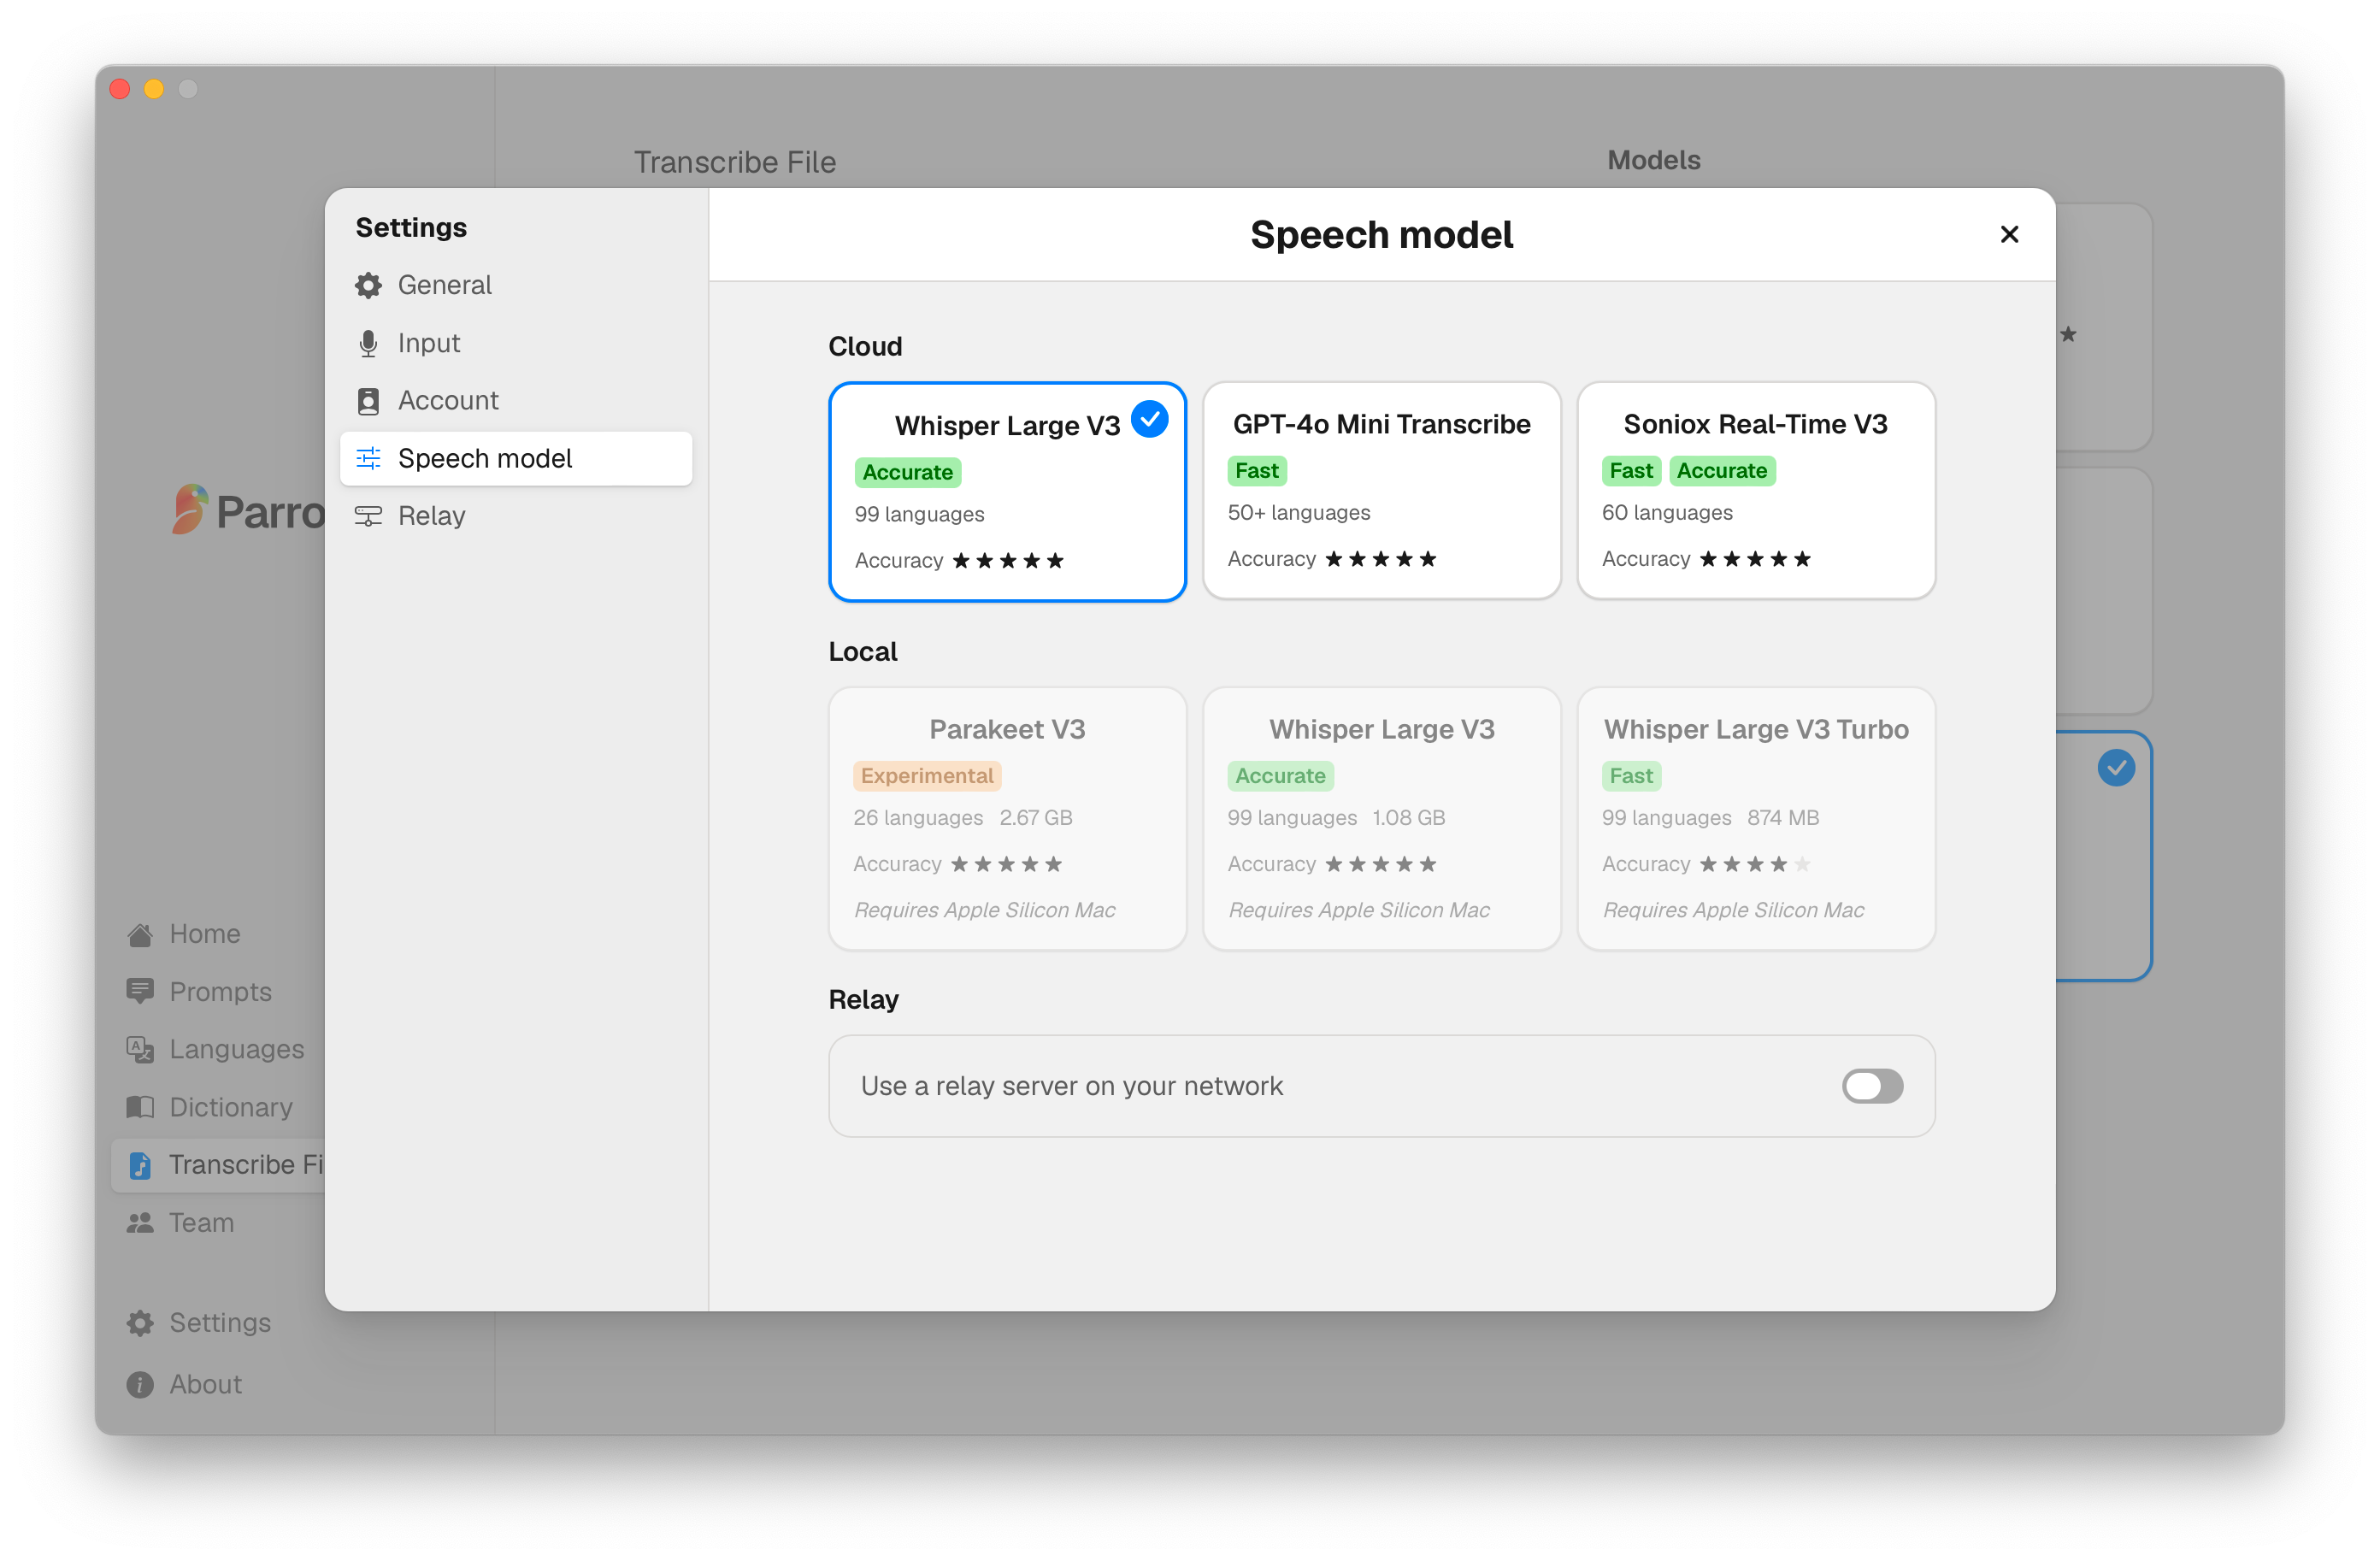This screenshot has width=2380, height=1561.
Task: Click the '60 languages' text
Action: coord(1667,513)
